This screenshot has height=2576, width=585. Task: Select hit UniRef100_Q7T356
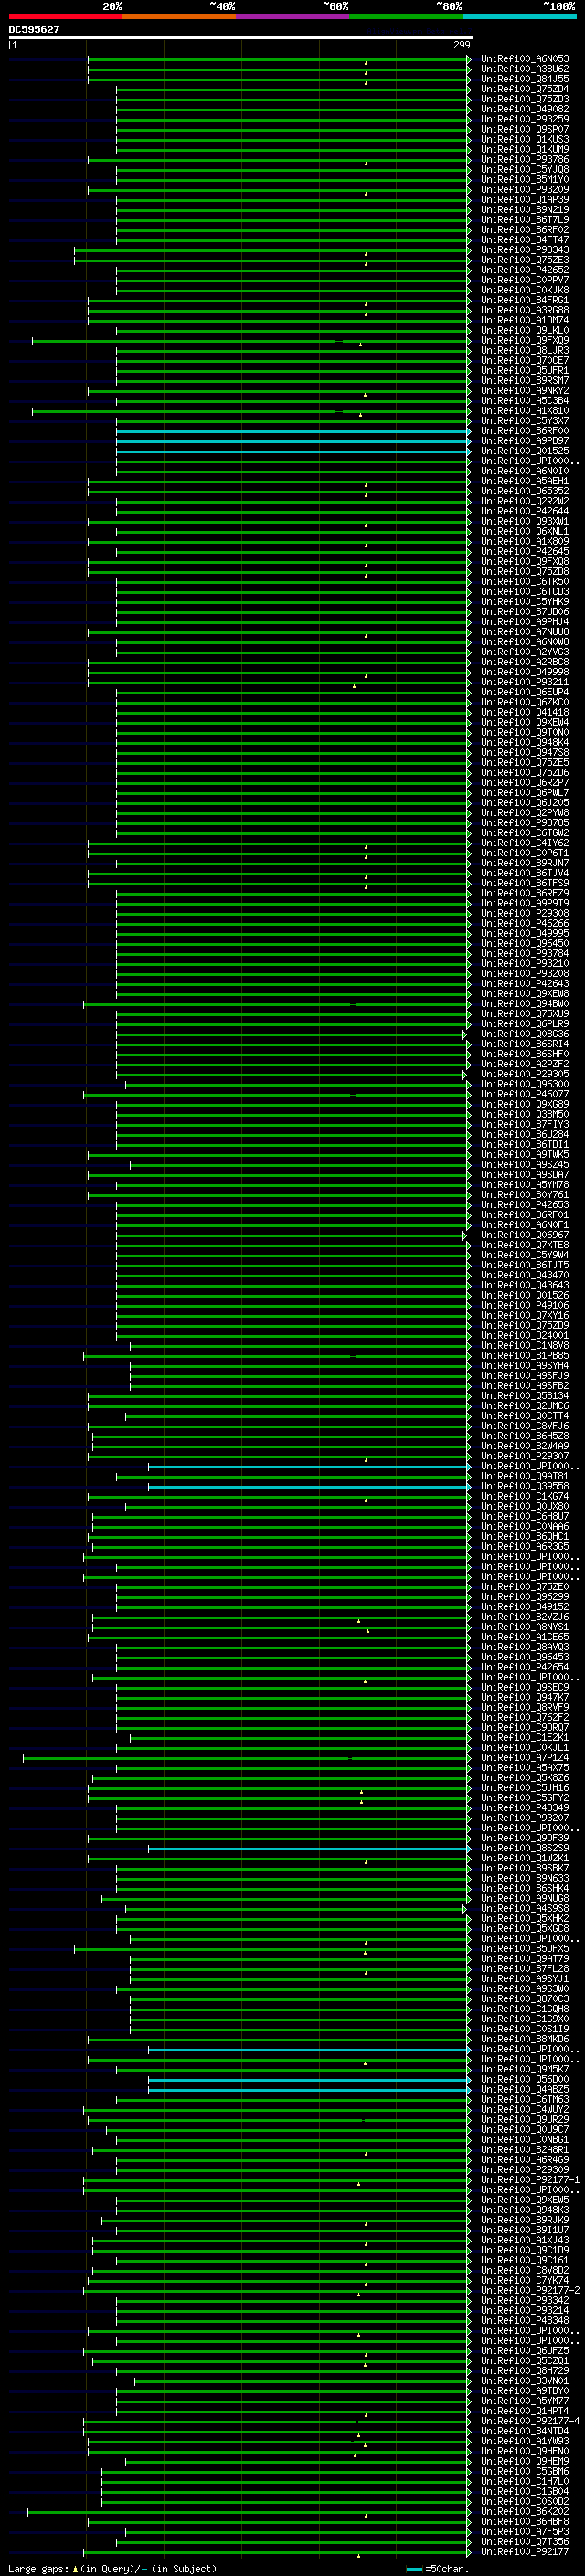[525, 2541]
